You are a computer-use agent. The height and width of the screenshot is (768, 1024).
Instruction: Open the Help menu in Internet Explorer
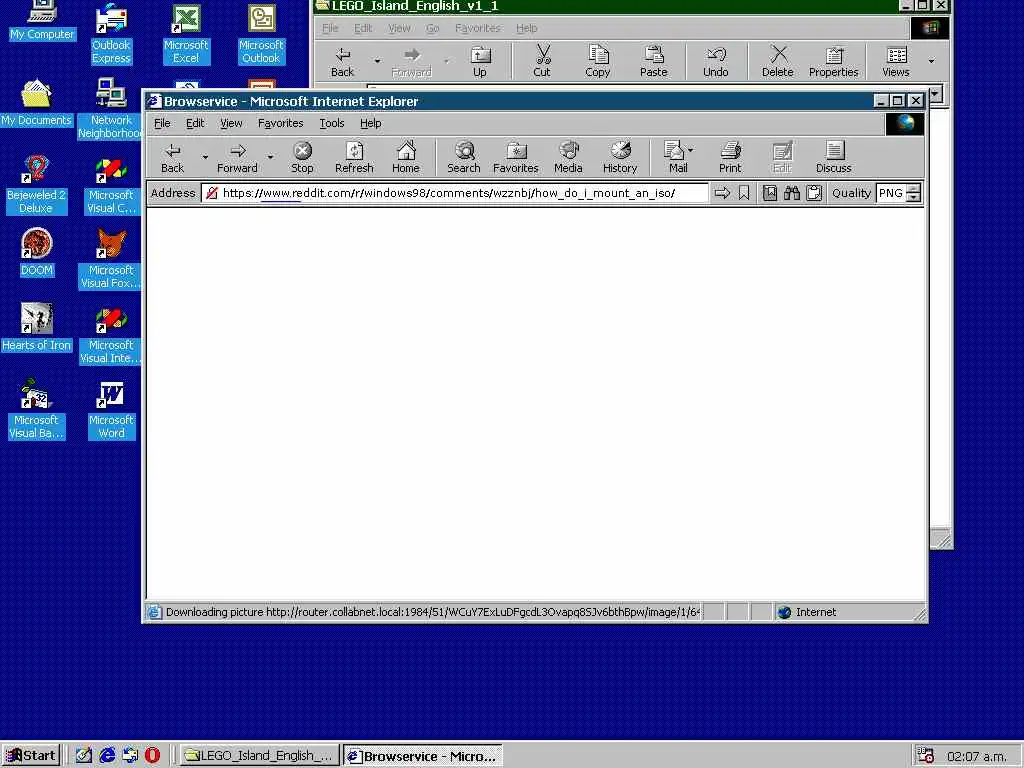[x=370, y=123]
